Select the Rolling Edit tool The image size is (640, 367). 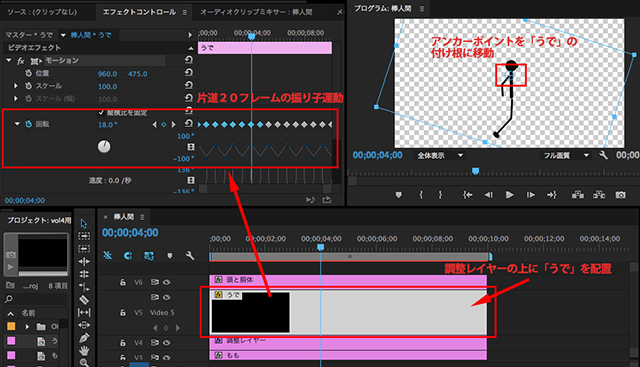coord(84,274)
